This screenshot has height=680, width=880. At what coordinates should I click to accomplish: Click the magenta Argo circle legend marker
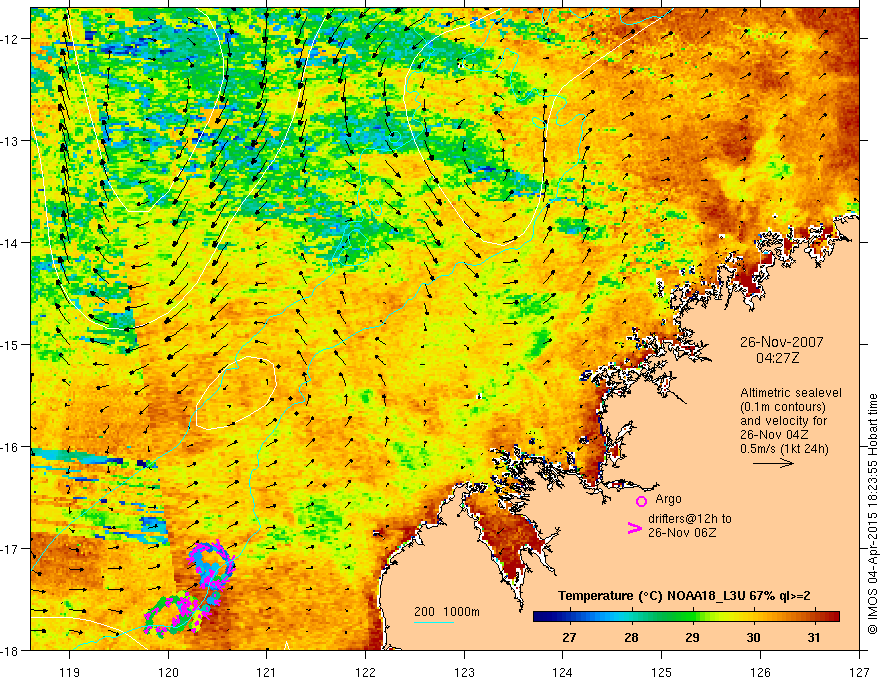pos(641,501)
